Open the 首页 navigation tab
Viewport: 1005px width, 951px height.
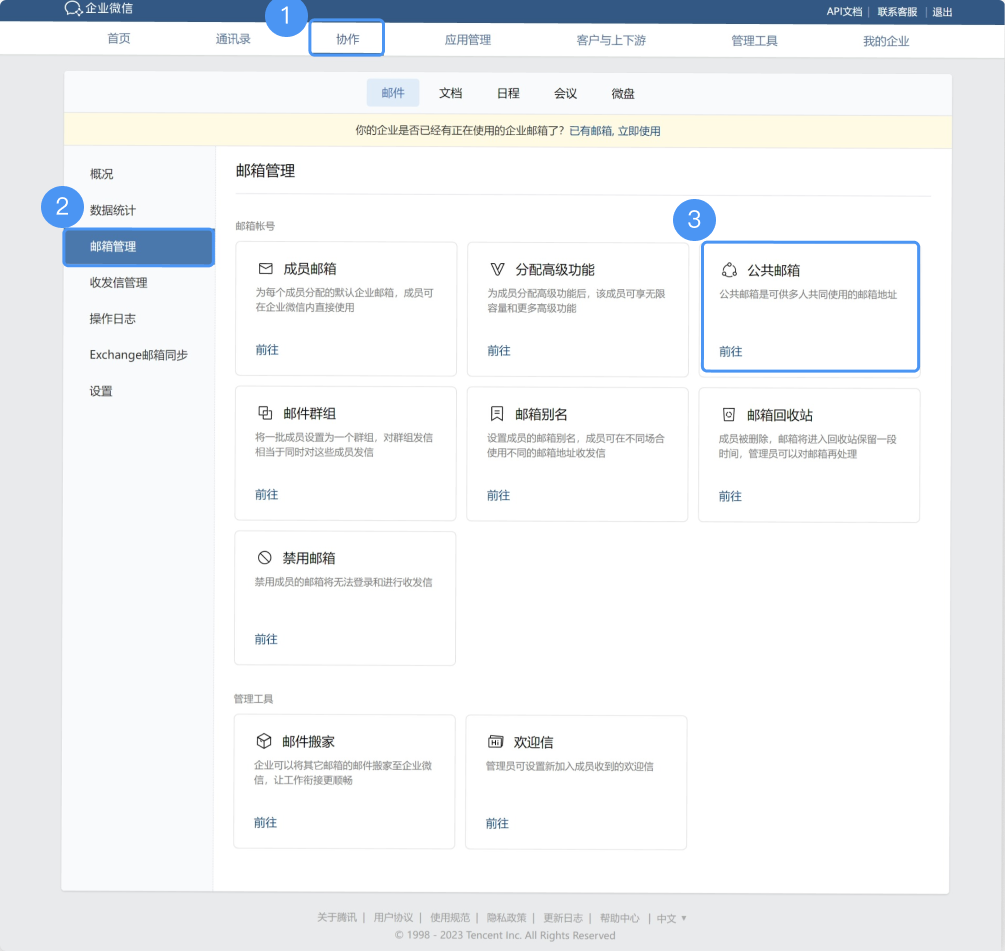tap(119, 38)
